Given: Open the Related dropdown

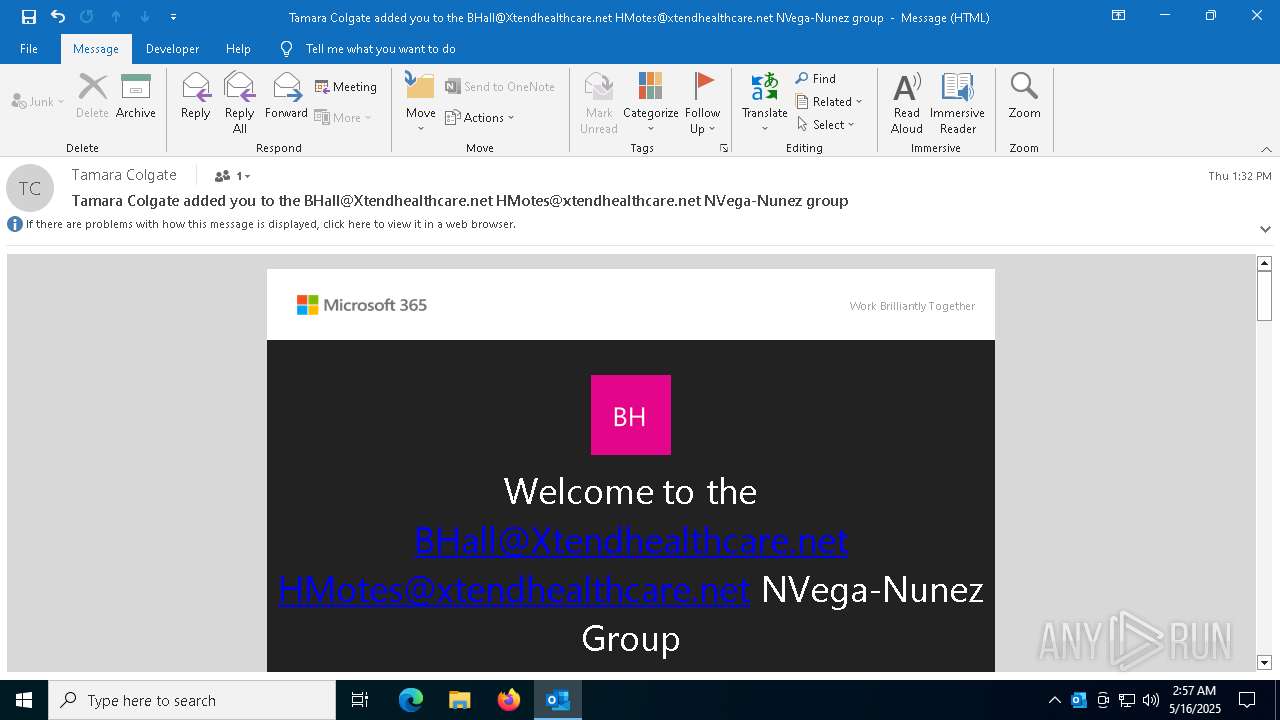Looking at the screenshot, I should [x=830, y=101].
